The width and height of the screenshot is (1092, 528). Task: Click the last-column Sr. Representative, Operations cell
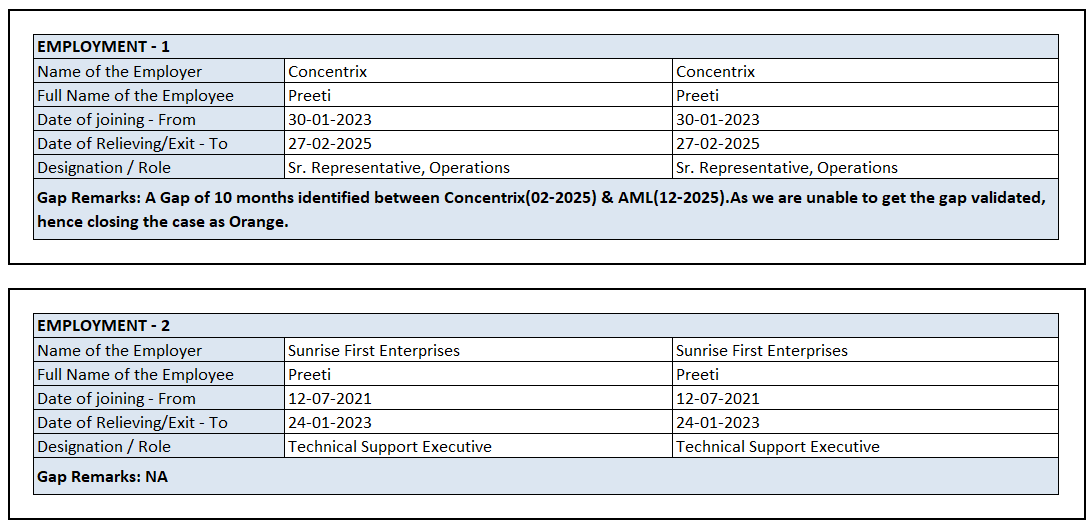click(787, 167)
